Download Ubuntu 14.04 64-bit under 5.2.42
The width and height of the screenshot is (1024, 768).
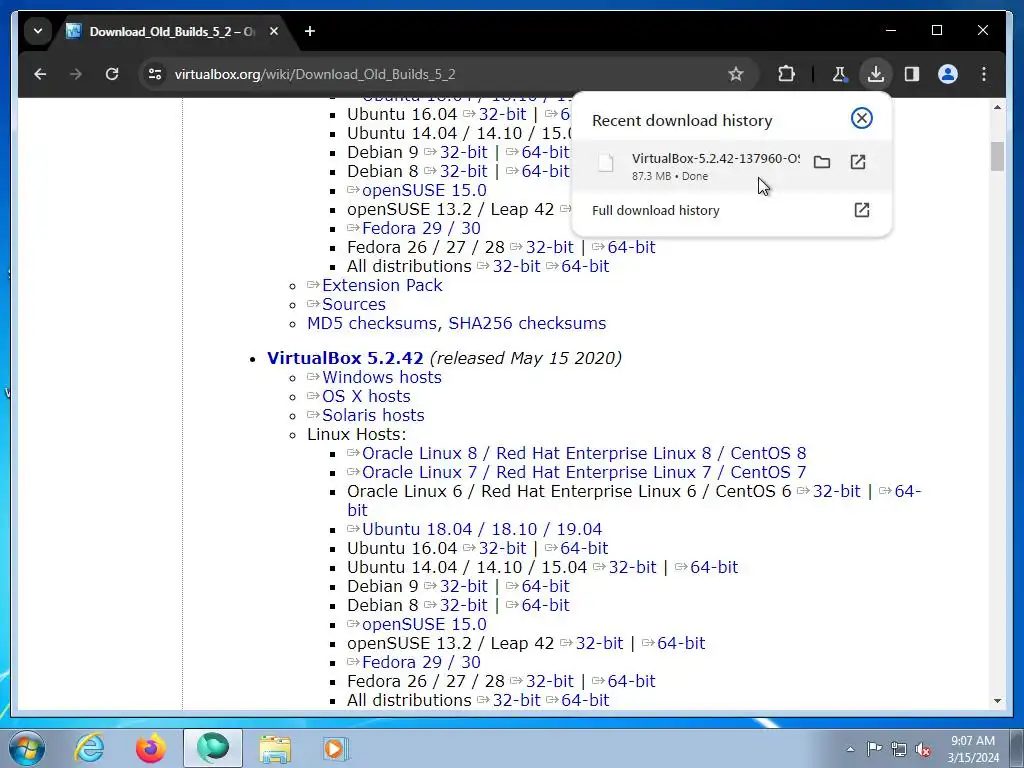pos(714,567)
